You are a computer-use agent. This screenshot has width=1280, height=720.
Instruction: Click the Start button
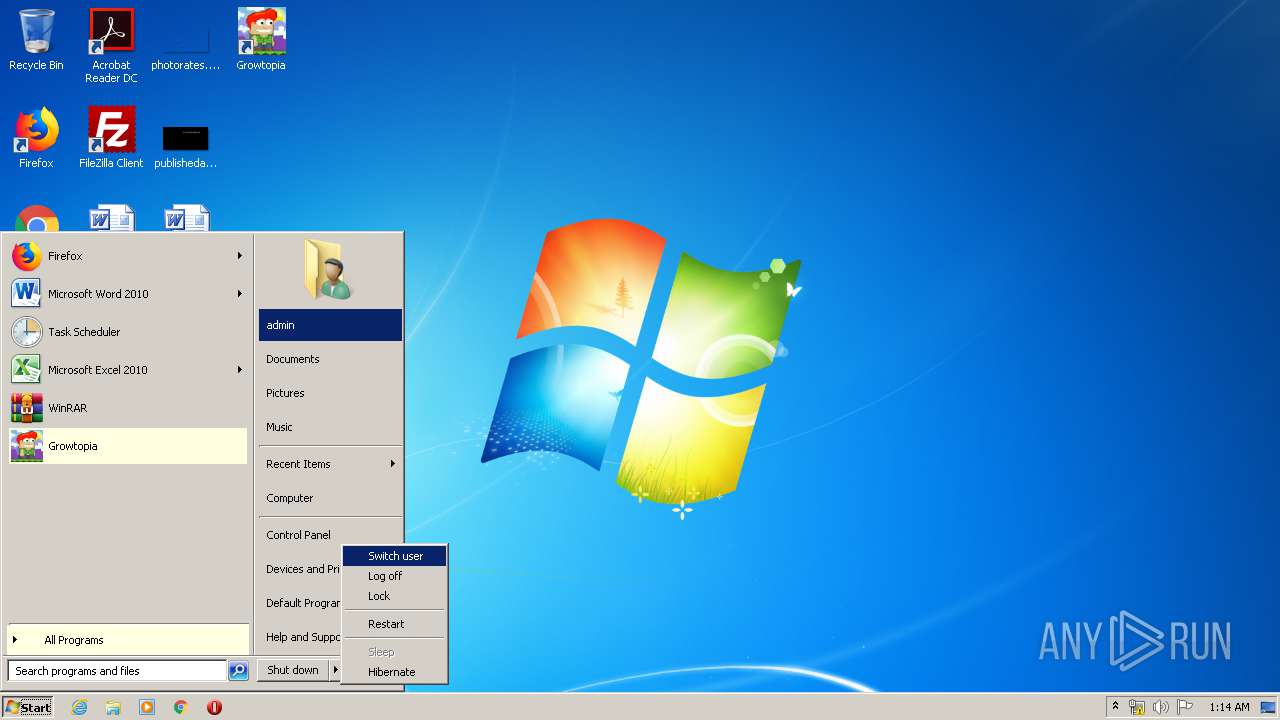tap(28, 707)
